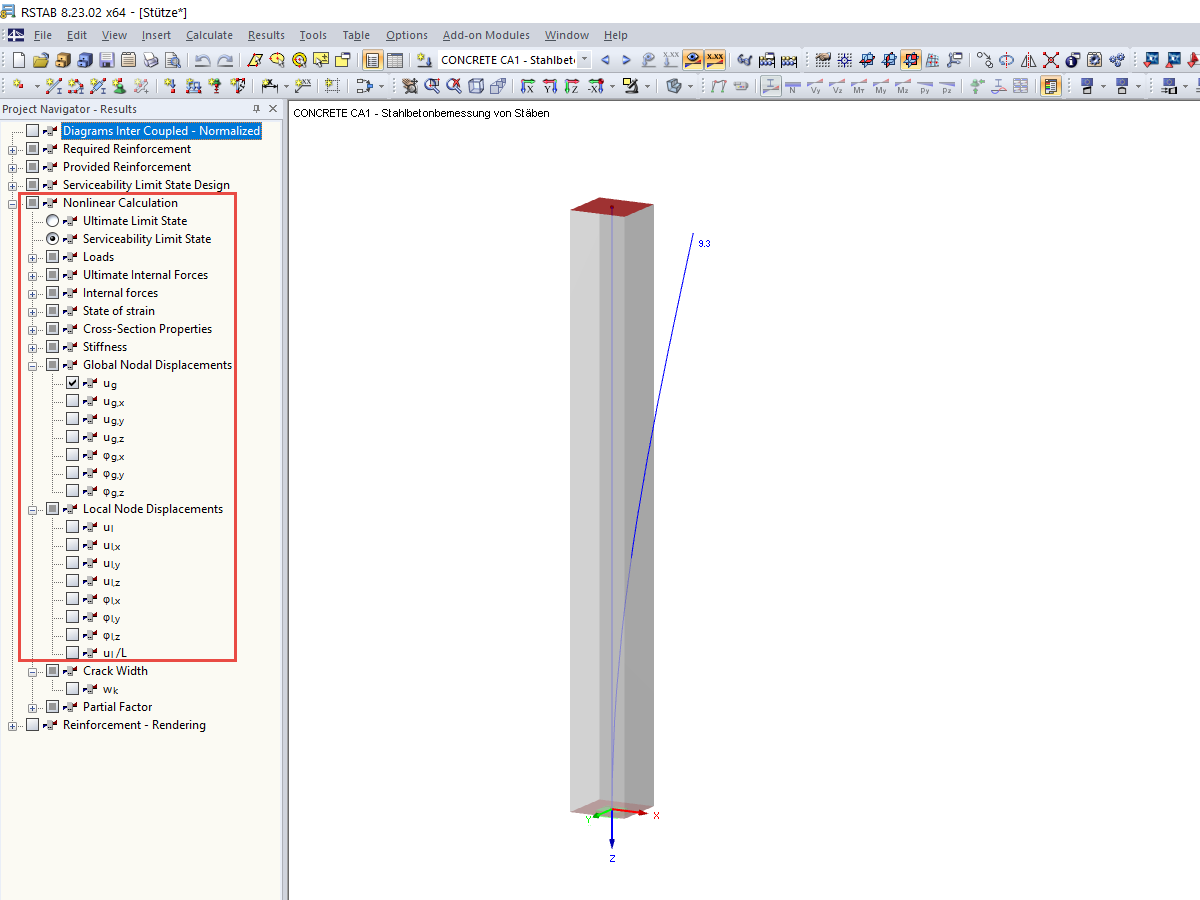
Task: Collapse the Global Nodal Displacements node
Action: point(33,365)
